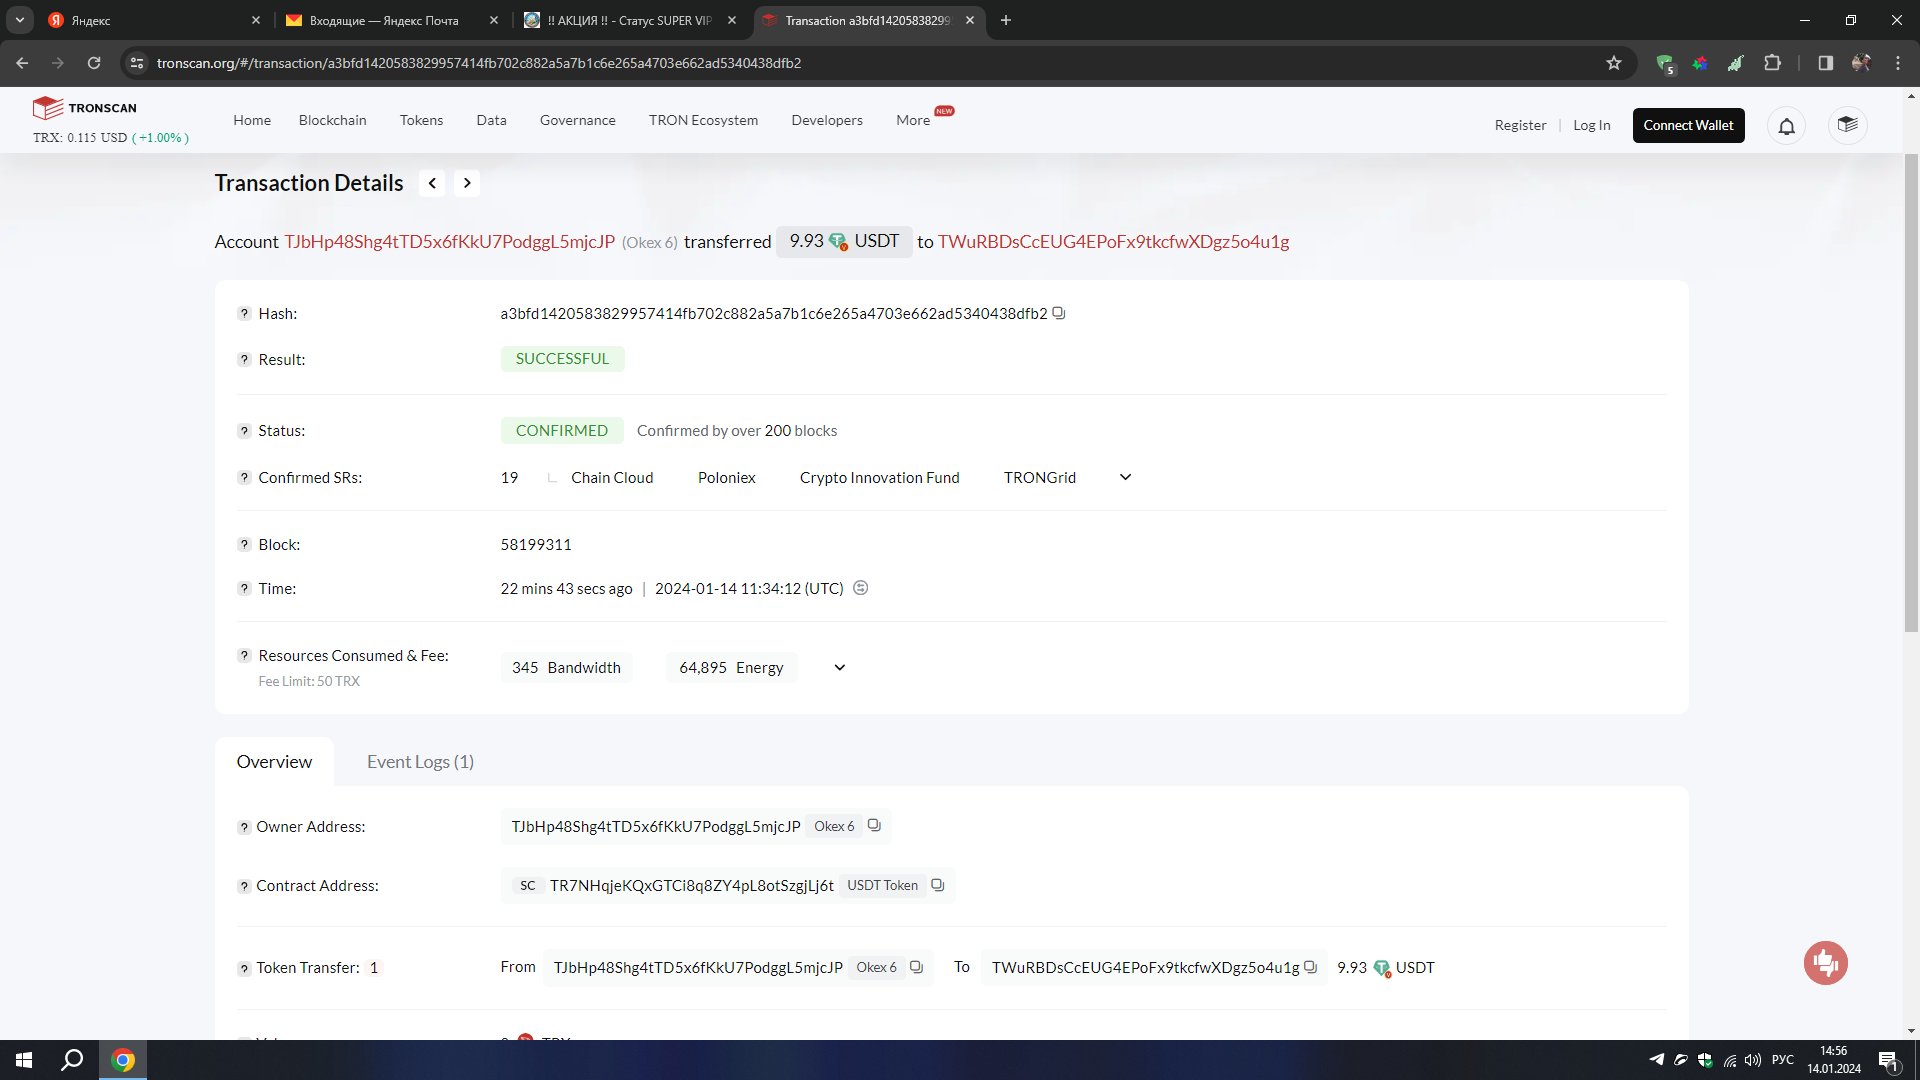Image resolution: width=1920 pixels, height=1080 pixels.
Task: Open the Governance menu
Action: click(578, 120)
